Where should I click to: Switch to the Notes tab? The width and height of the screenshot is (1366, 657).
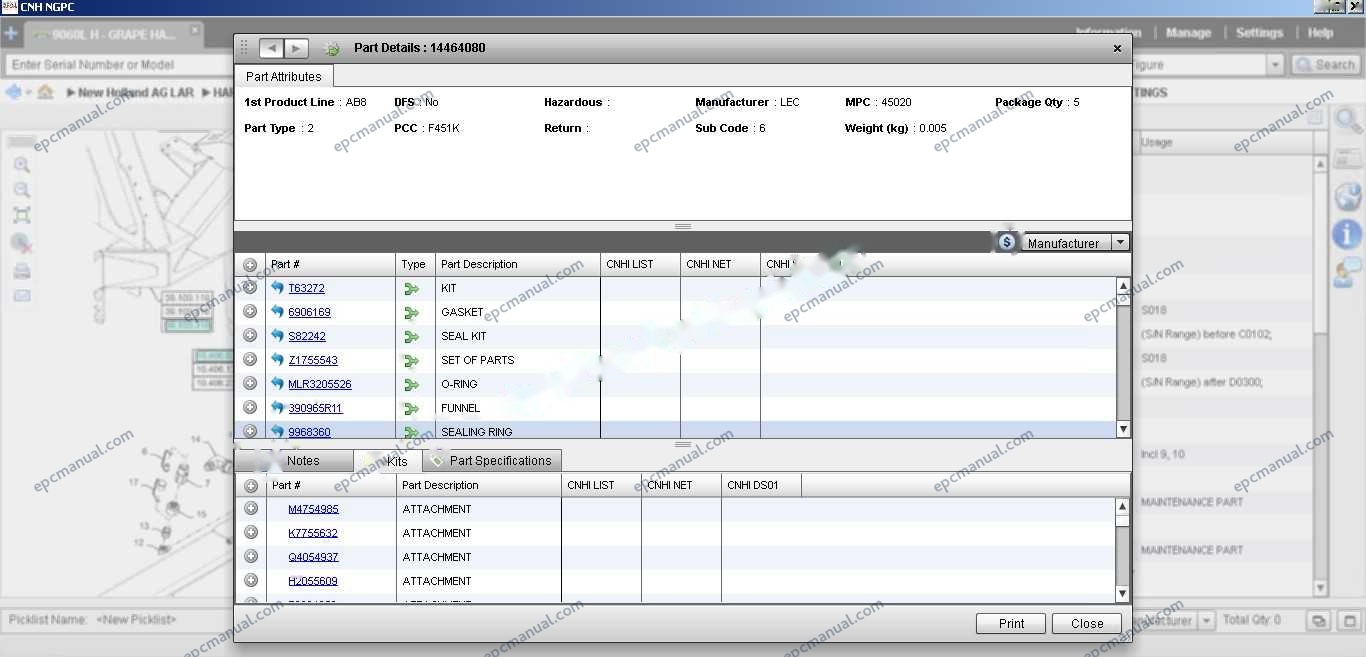(303, 461)
